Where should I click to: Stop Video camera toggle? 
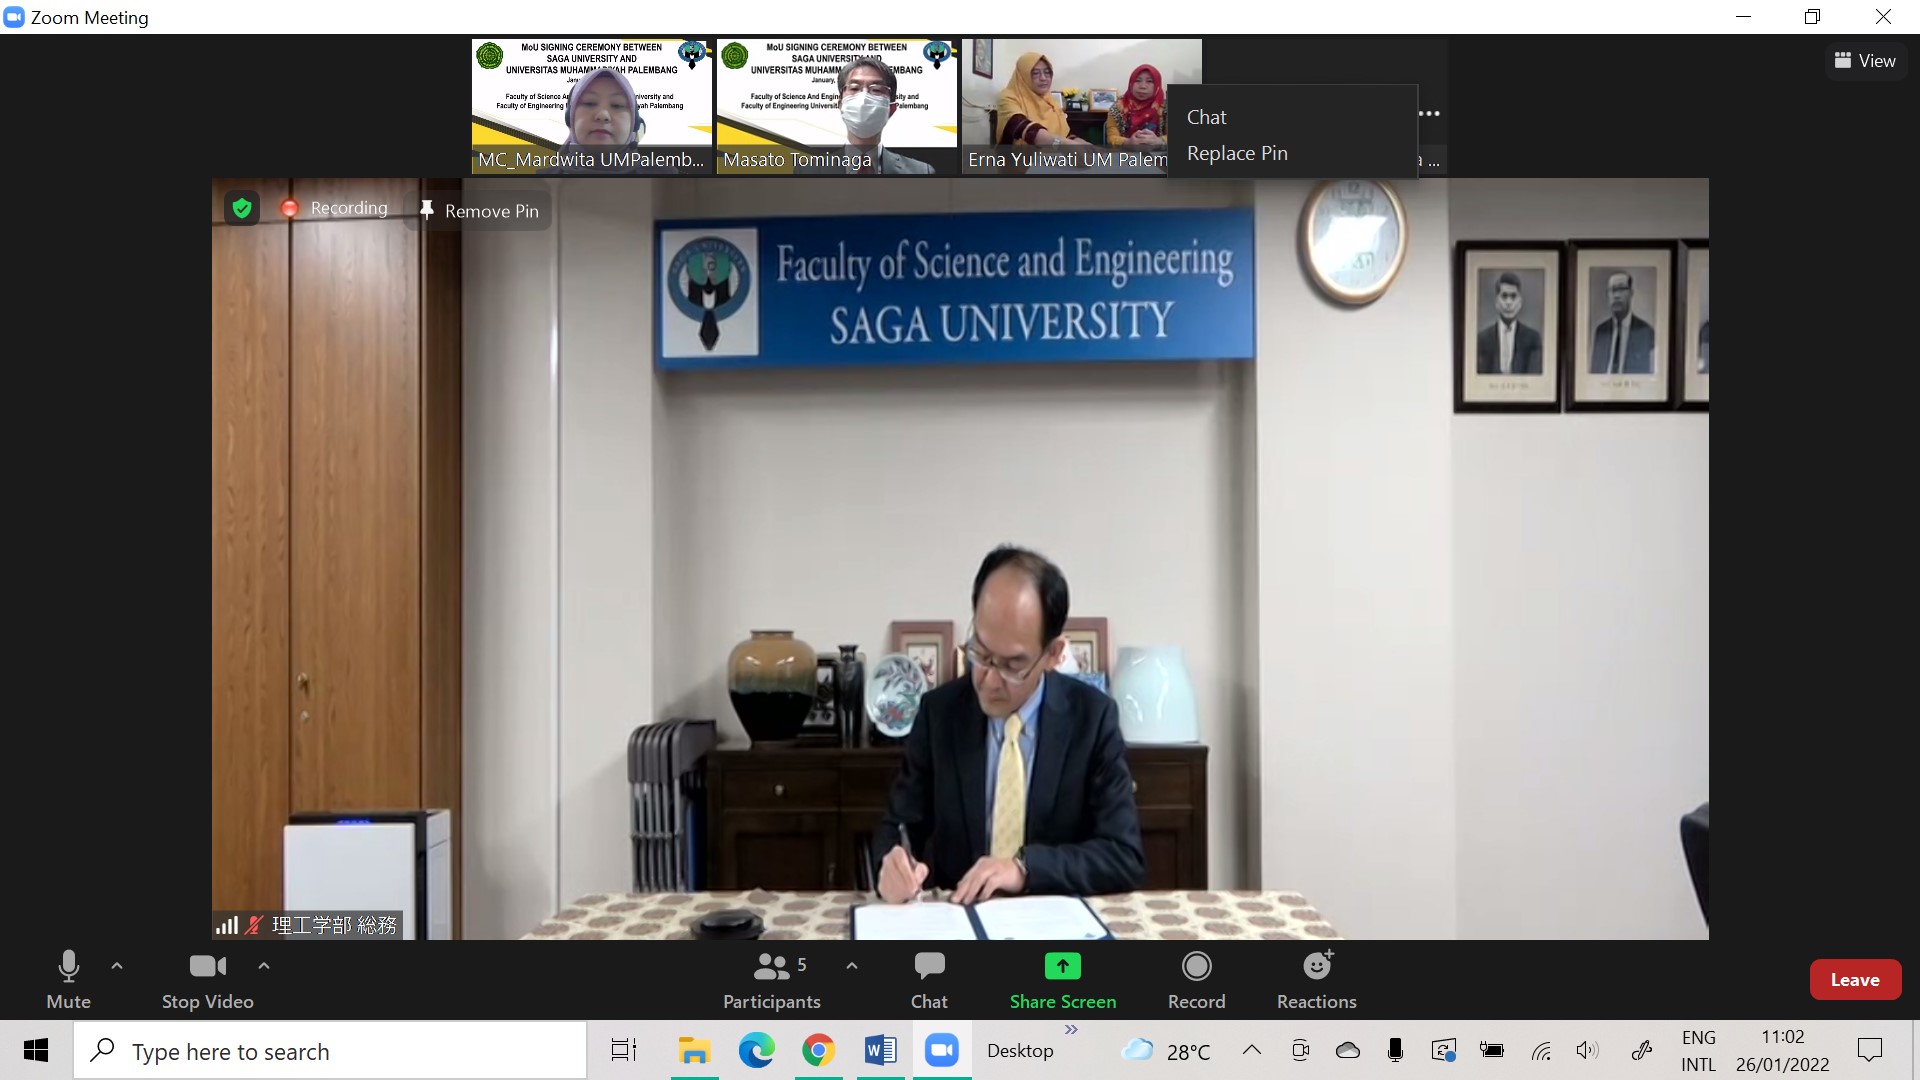pyautogui.click(x=207, y=980)
